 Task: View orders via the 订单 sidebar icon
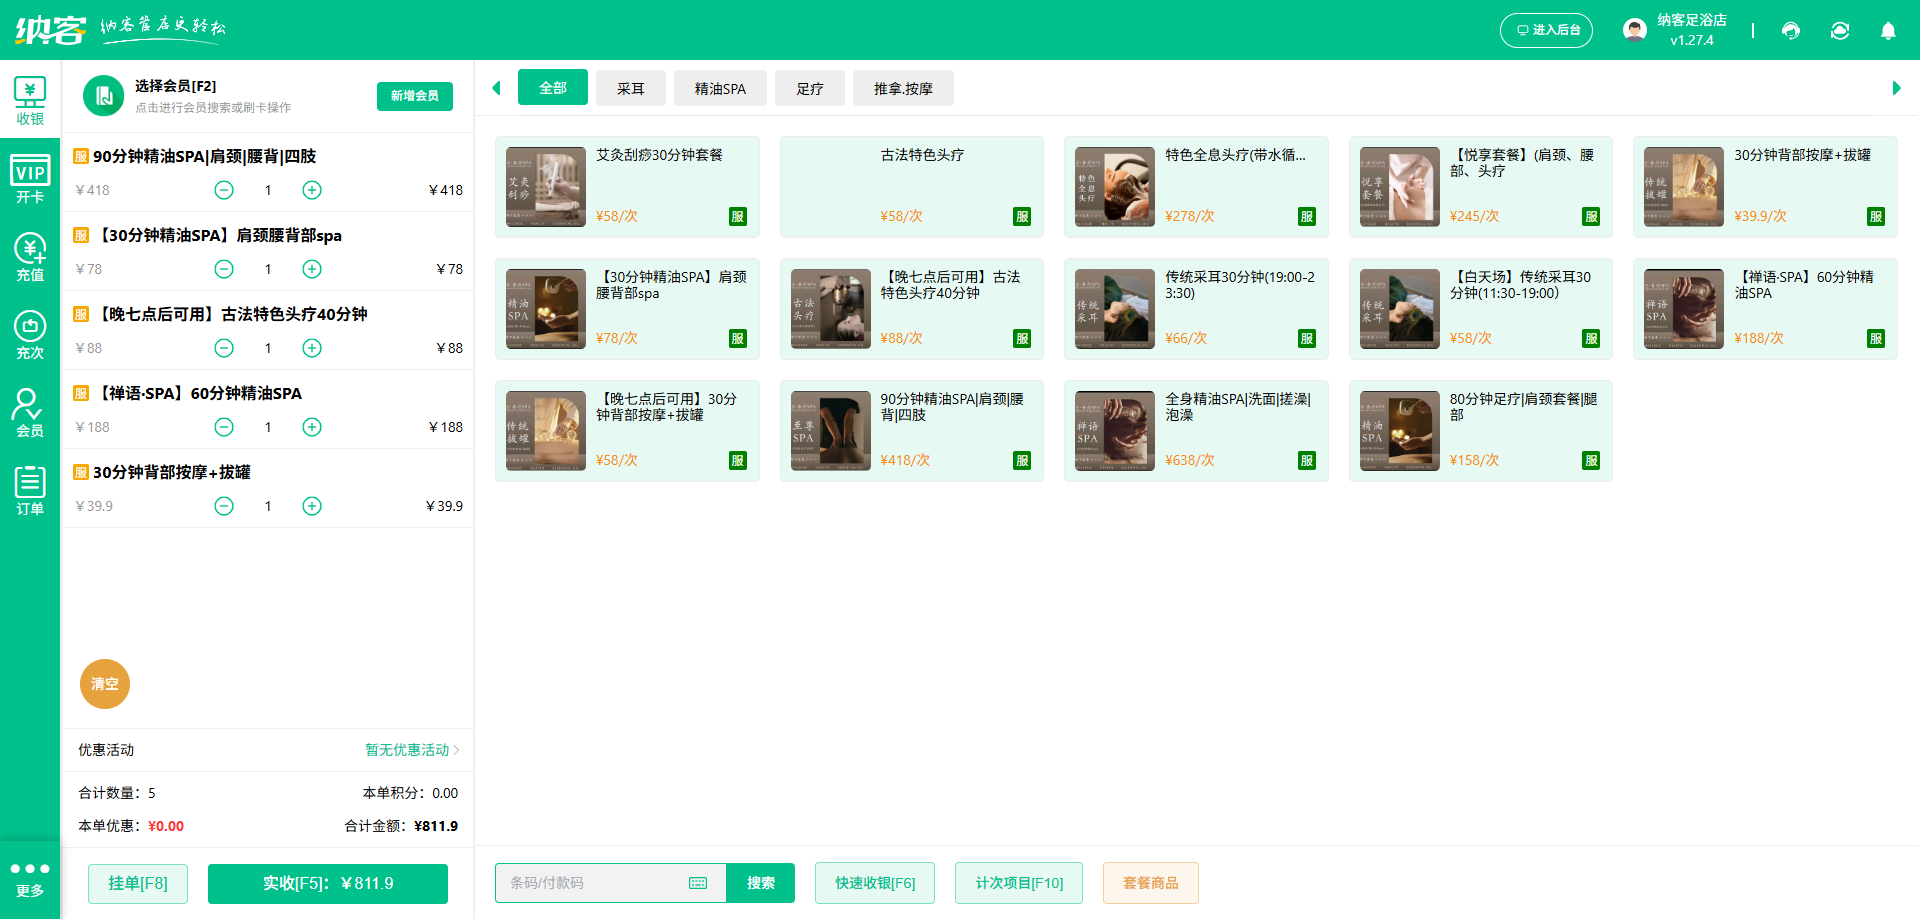tap(30, 489)
